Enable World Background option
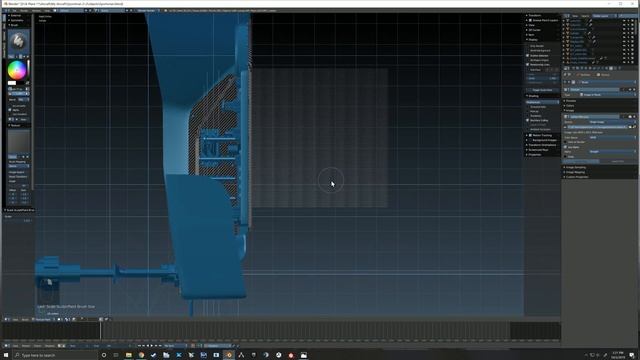640x360 pixels. [x=527, y=51]
